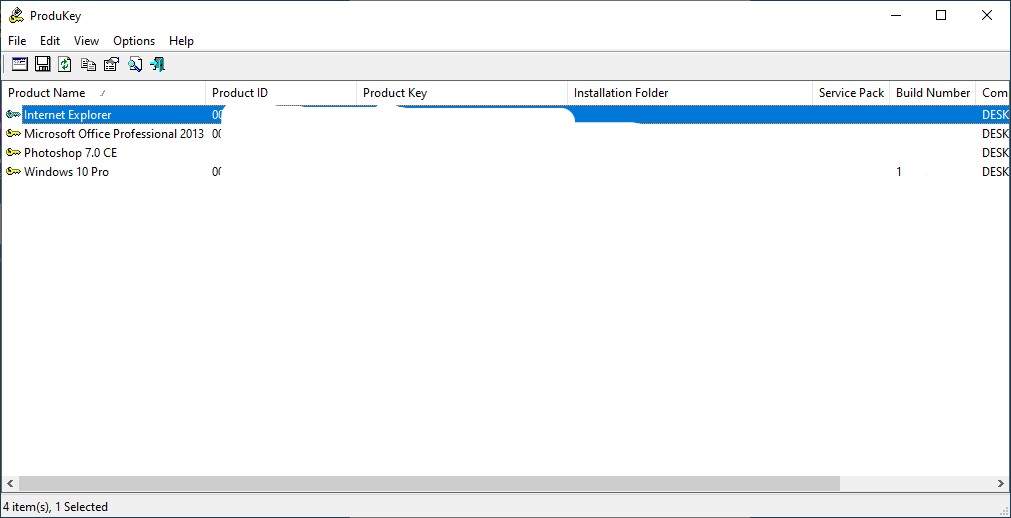Refresh the product key list

[64, 64]
